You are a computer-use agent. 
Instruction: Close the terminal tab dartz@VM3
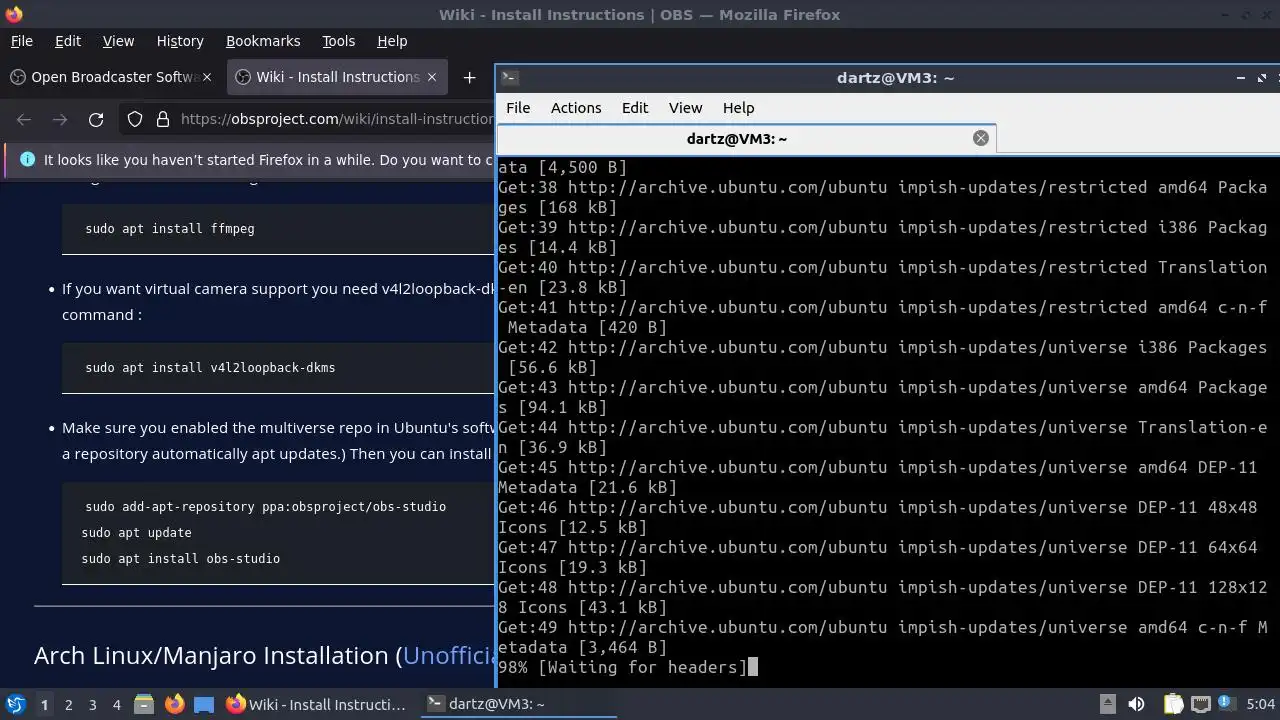click(x=981, y=138)
